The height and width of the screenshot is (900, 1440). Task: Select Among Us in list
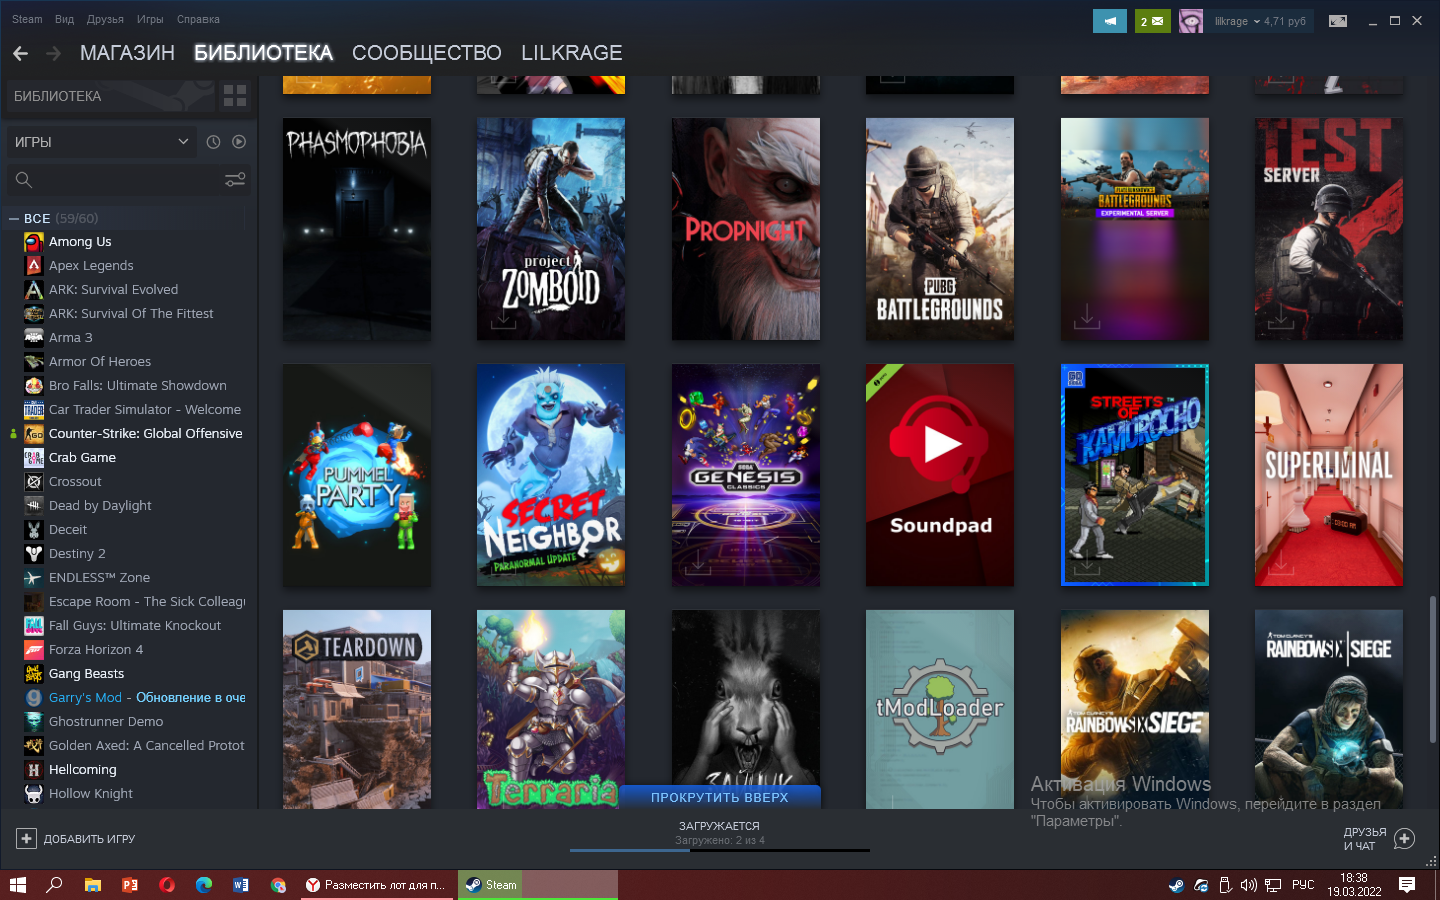coord(80,242)
